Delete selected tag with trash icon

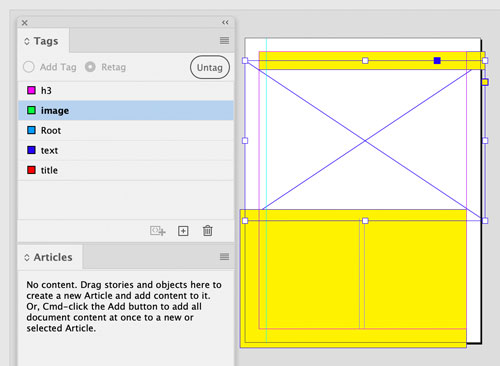point(207,230)
